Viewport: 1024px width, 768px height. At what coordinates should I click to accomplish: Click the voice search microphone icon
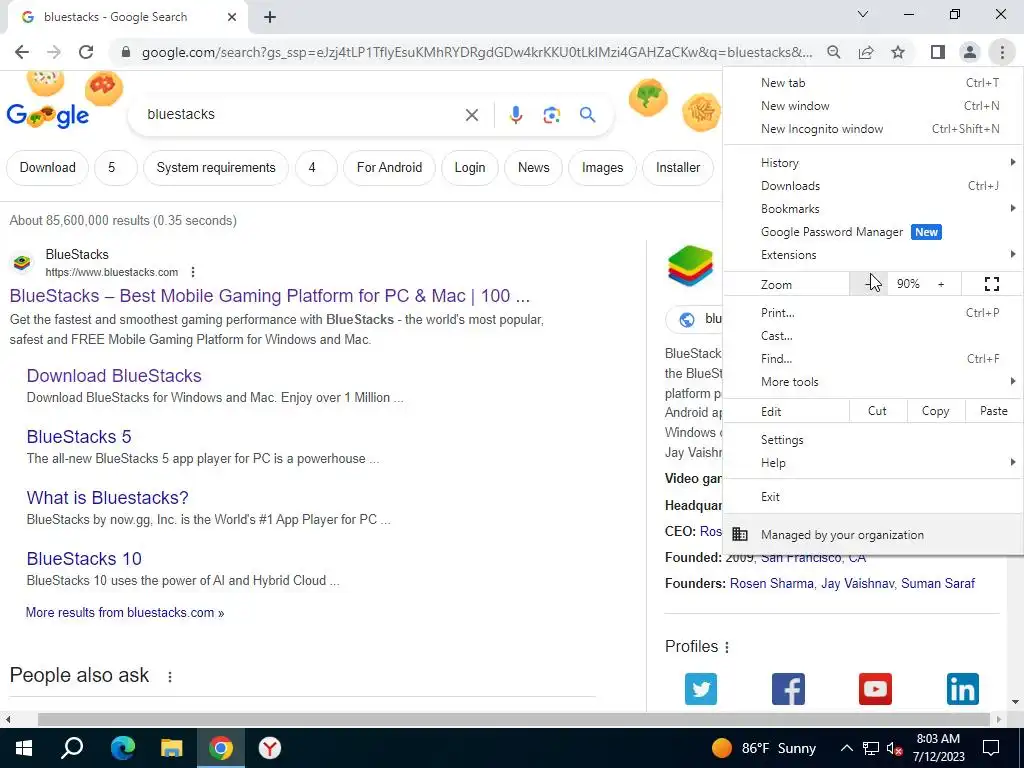click(x=515, y=115)
